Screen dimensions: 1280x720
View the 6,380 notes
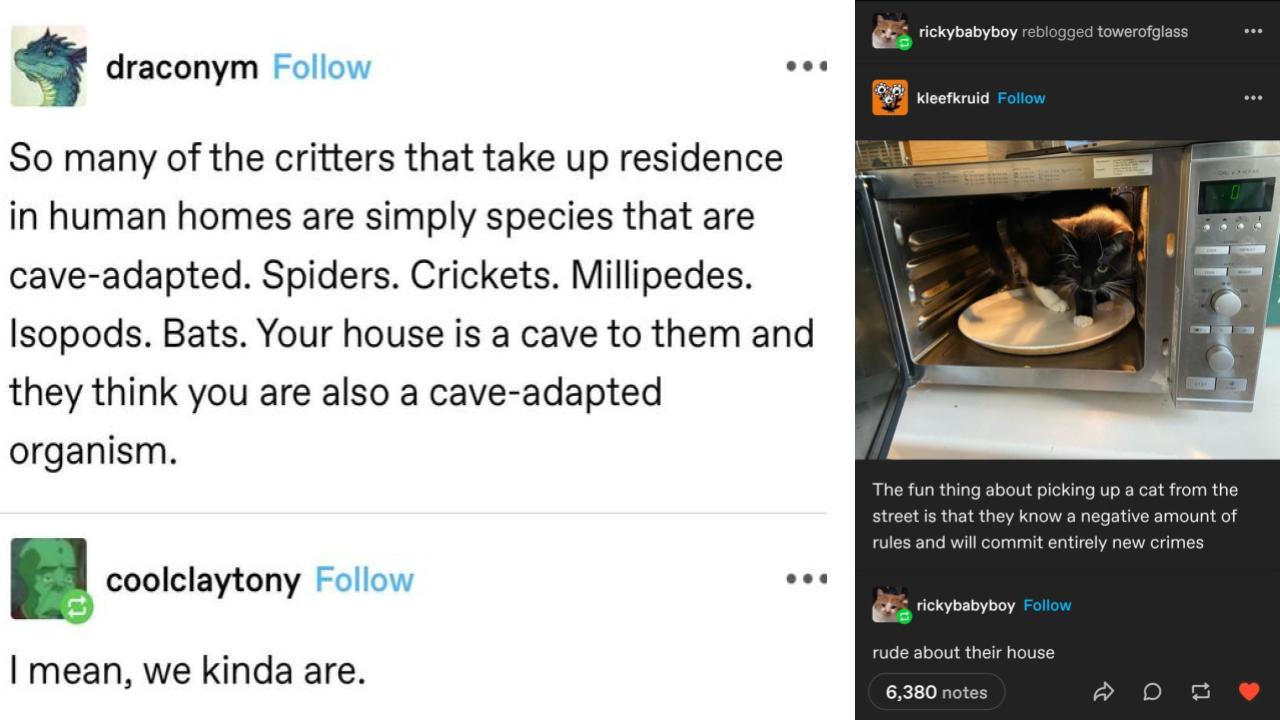tap(936, 691)
